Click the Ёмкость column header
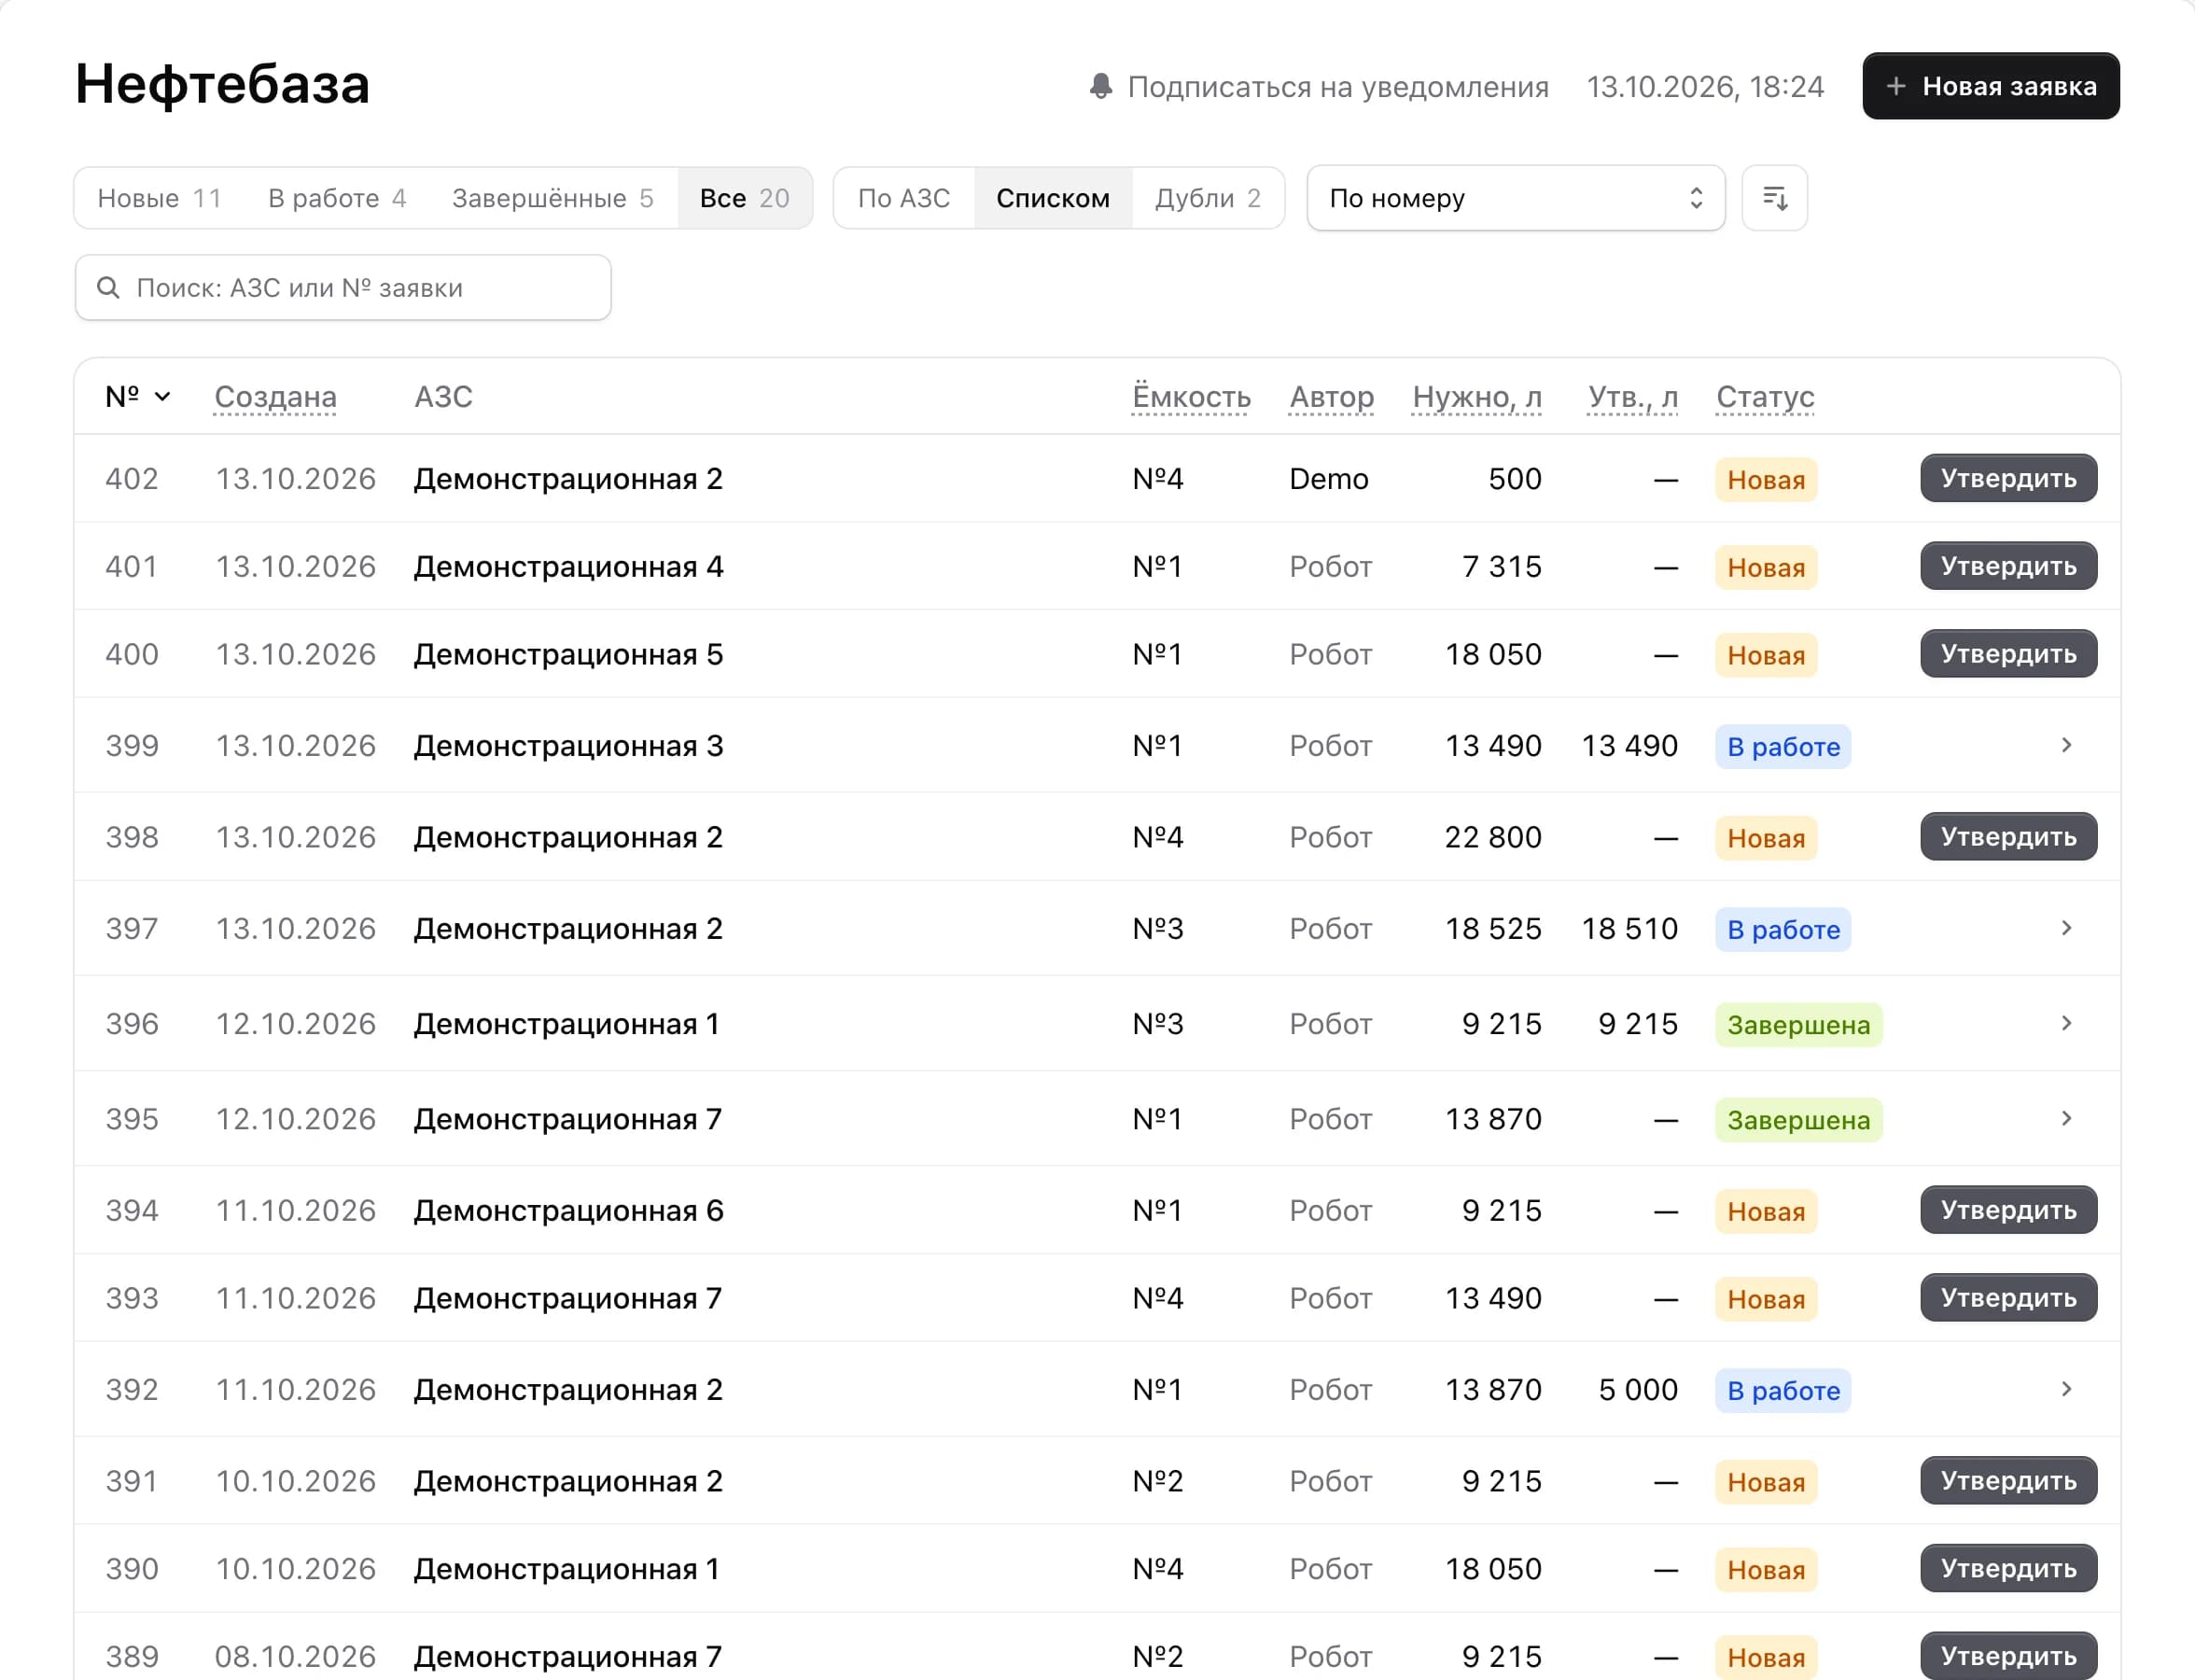 pyautogui.click(x=1191, y=397)
